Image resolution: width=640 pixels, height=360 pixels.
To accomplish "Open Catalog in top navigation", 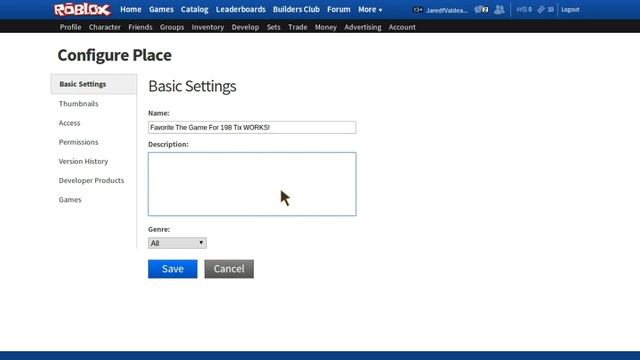I will pyautogui.click(x=194, y=9).
